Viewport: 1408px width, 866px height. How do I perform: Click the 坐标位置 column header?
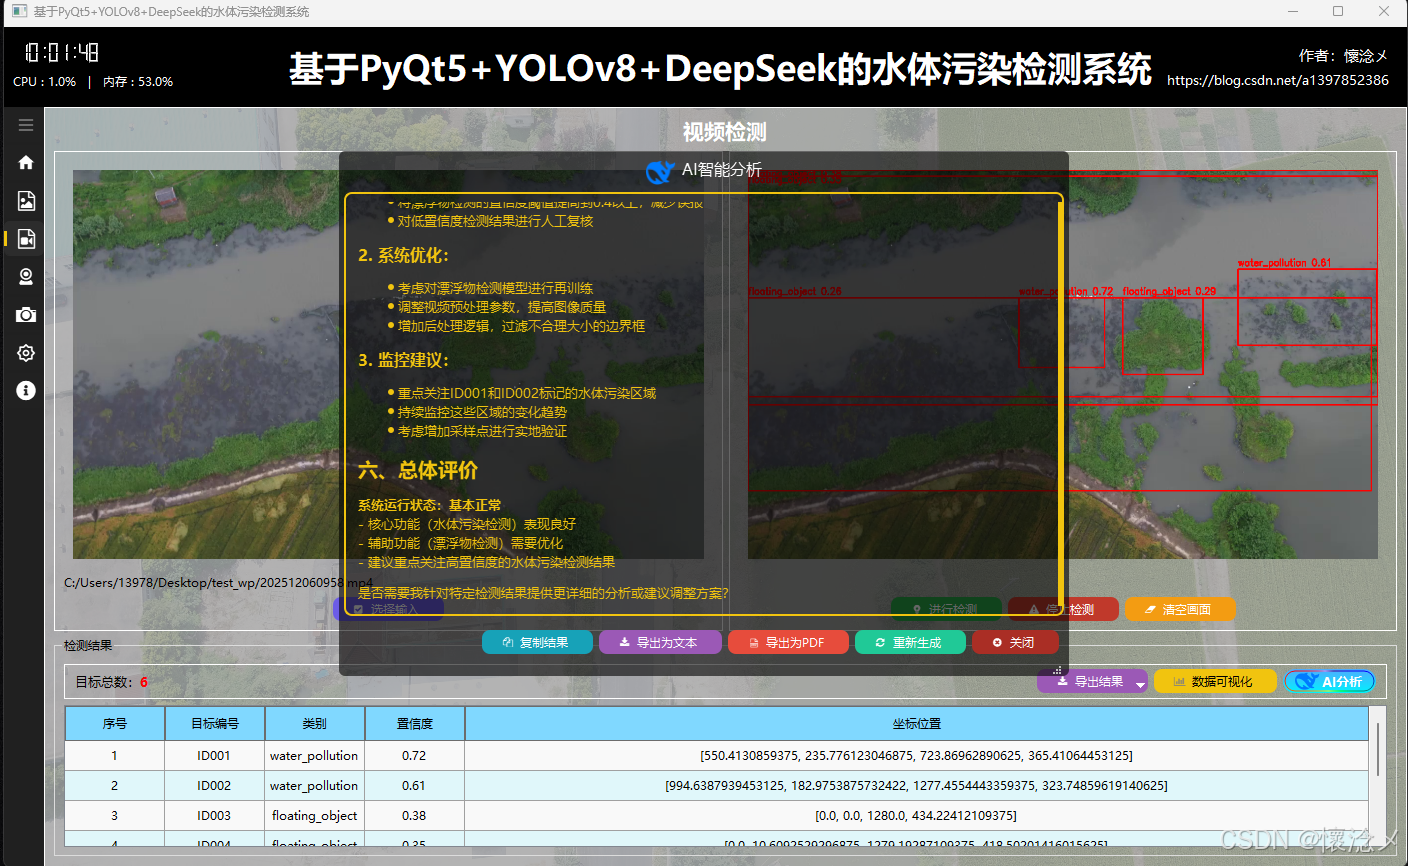click(916, 723)
